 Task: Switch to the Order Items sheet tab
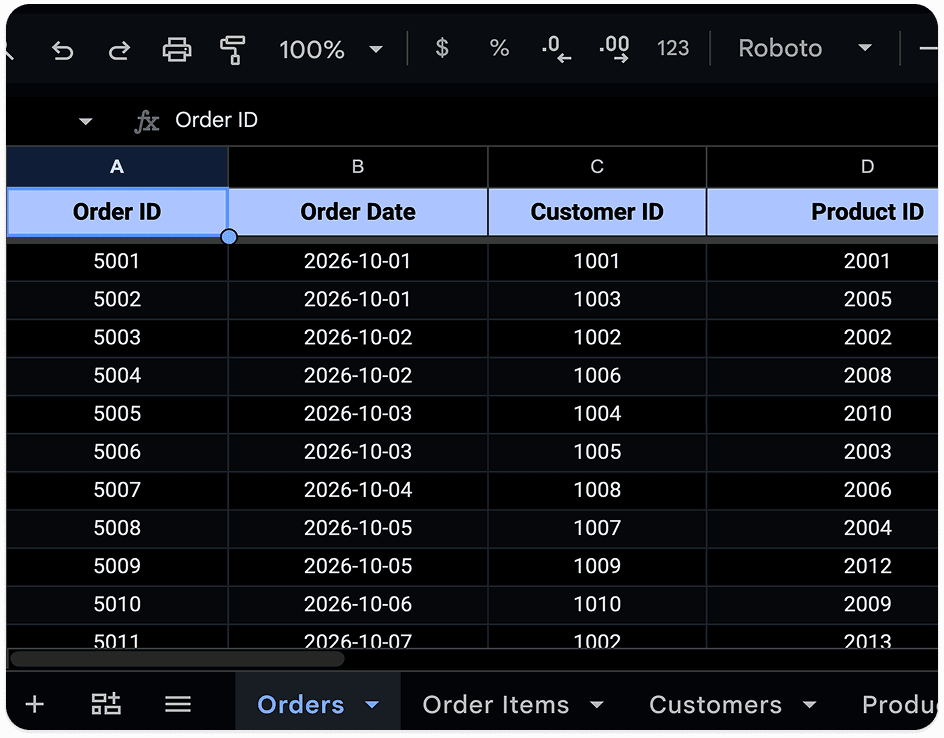[495, 704]
